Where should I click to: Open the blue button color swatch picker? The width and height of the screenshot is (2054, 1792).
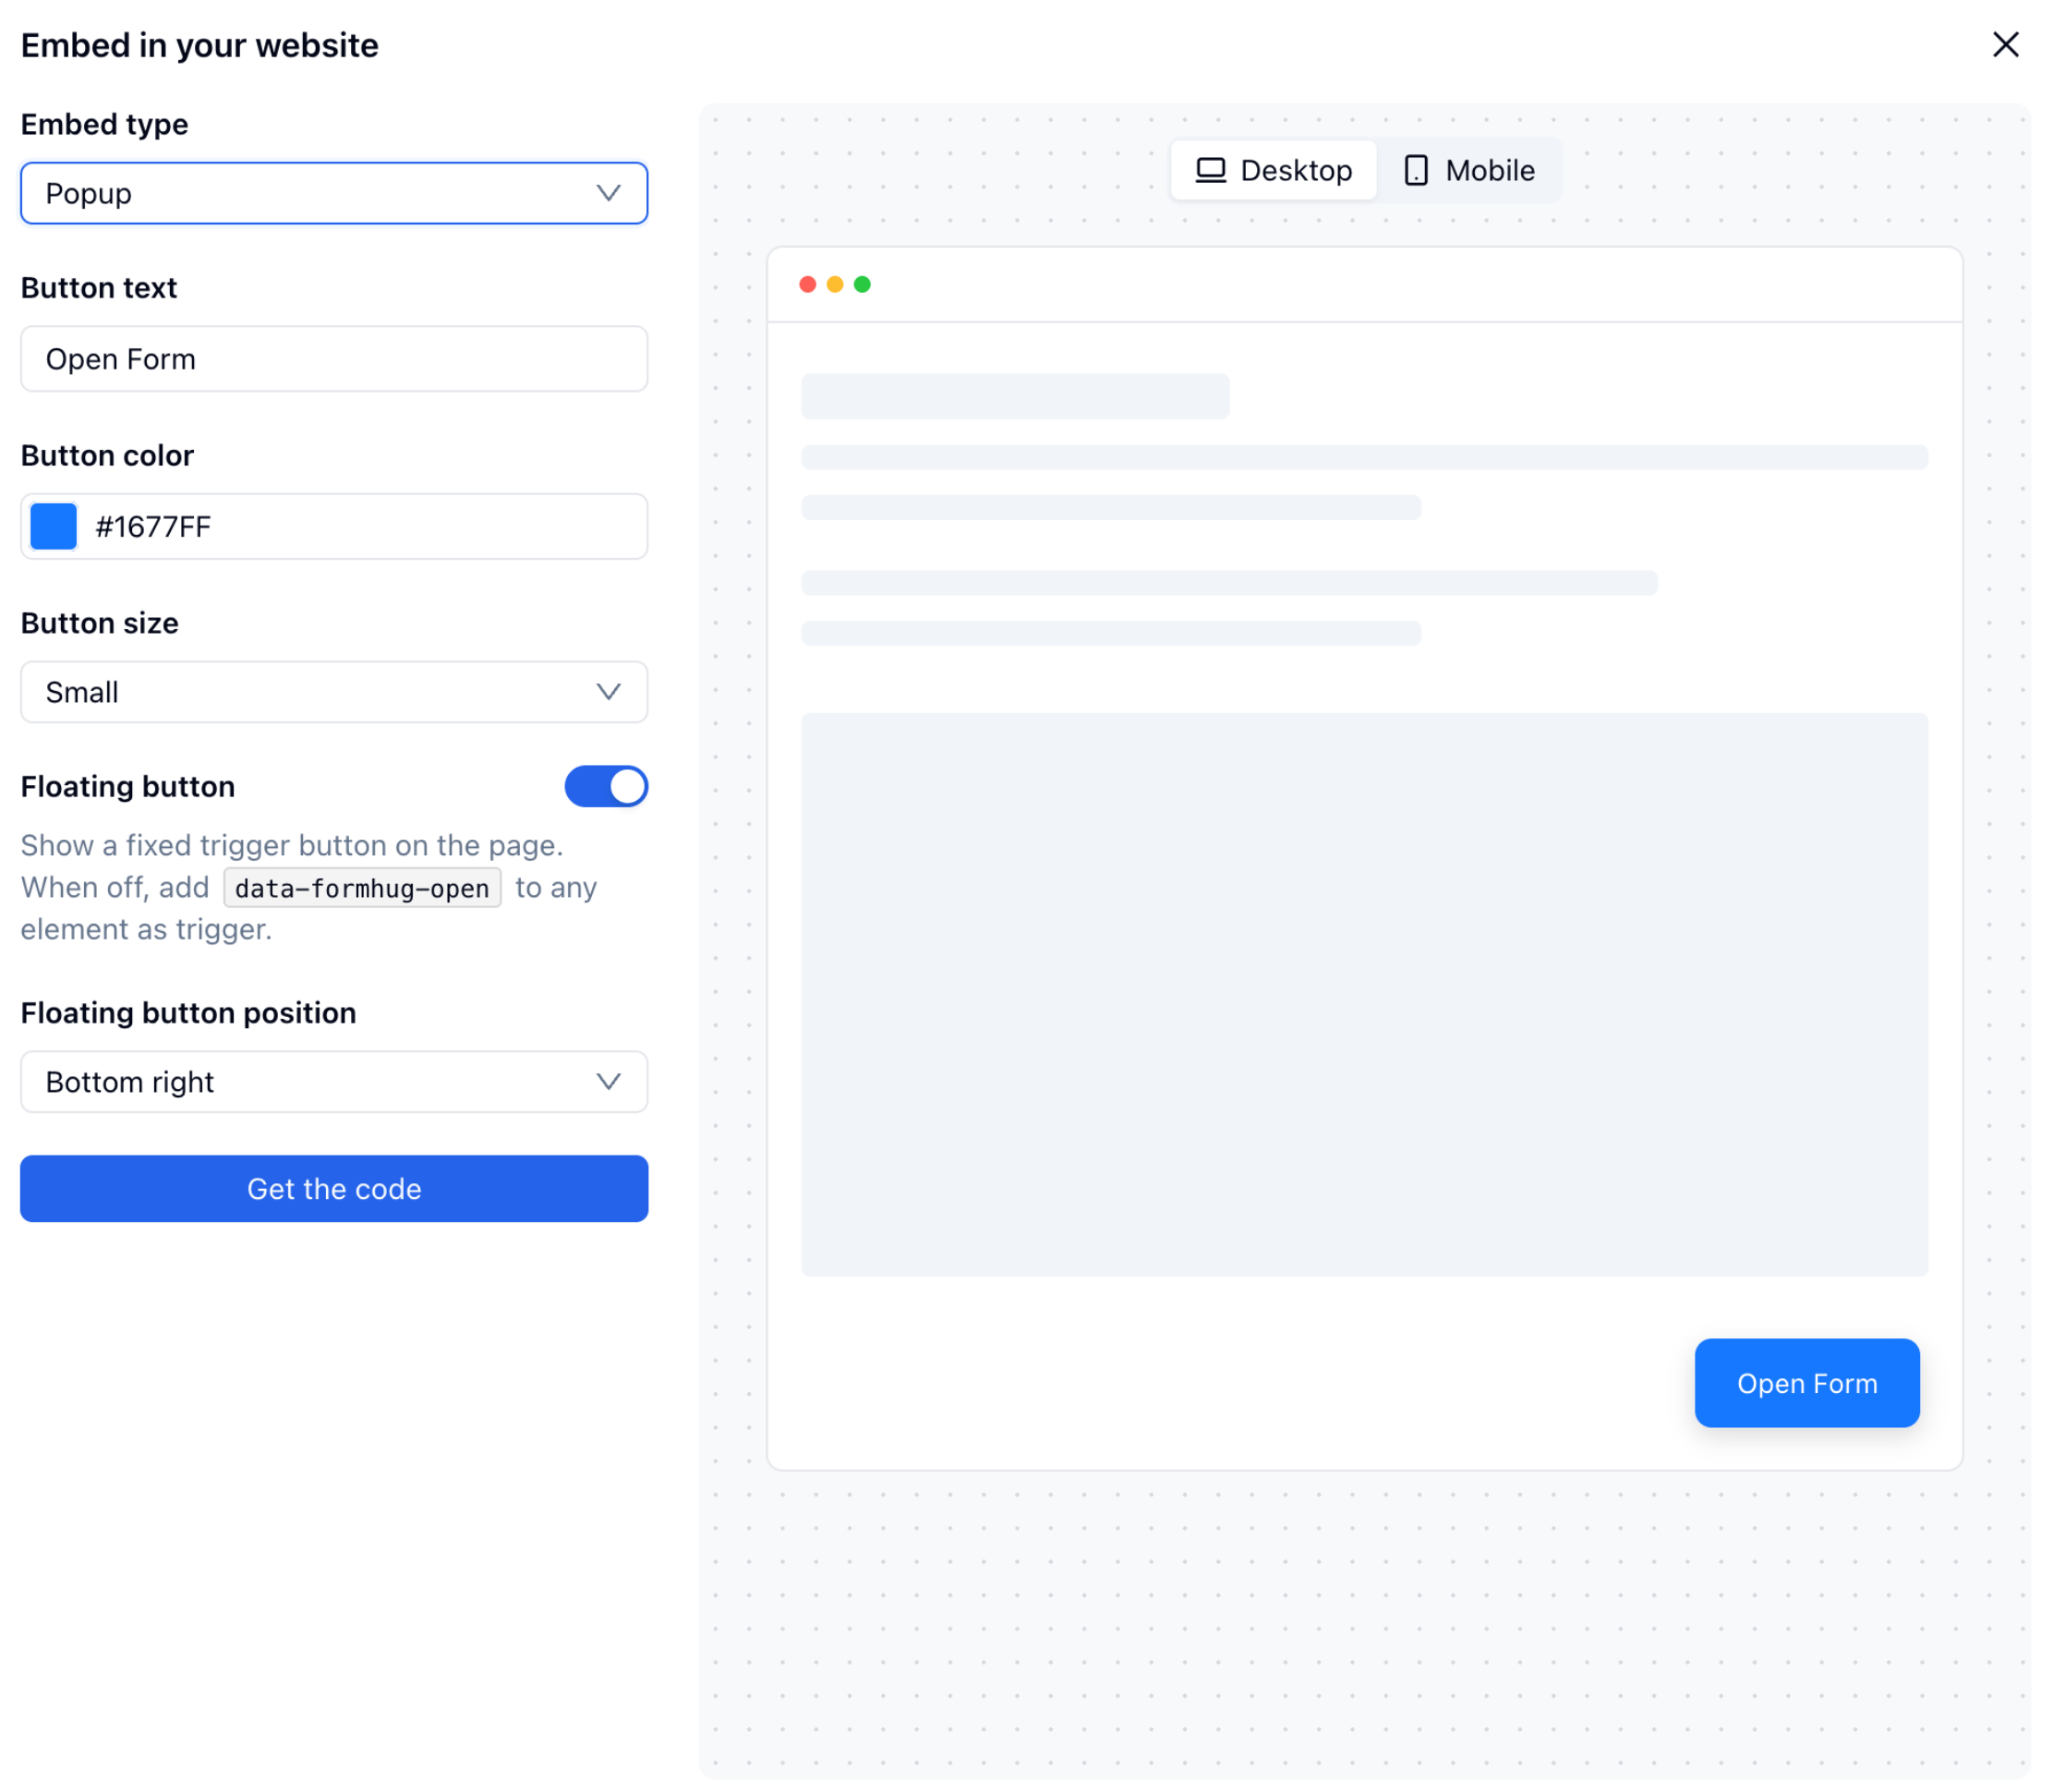pyautogui.click(x=54, y=527)
